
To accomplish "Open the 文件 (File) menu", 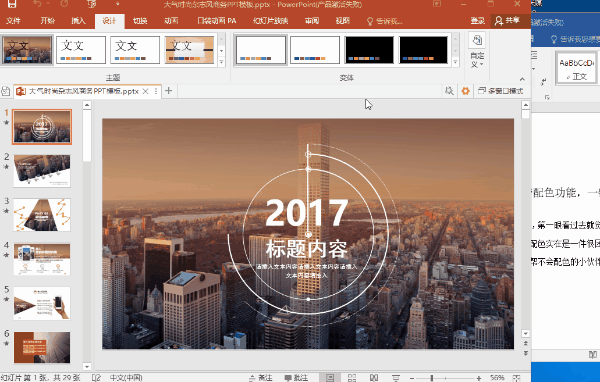I will pyautogui.click(x=13, y=21).
